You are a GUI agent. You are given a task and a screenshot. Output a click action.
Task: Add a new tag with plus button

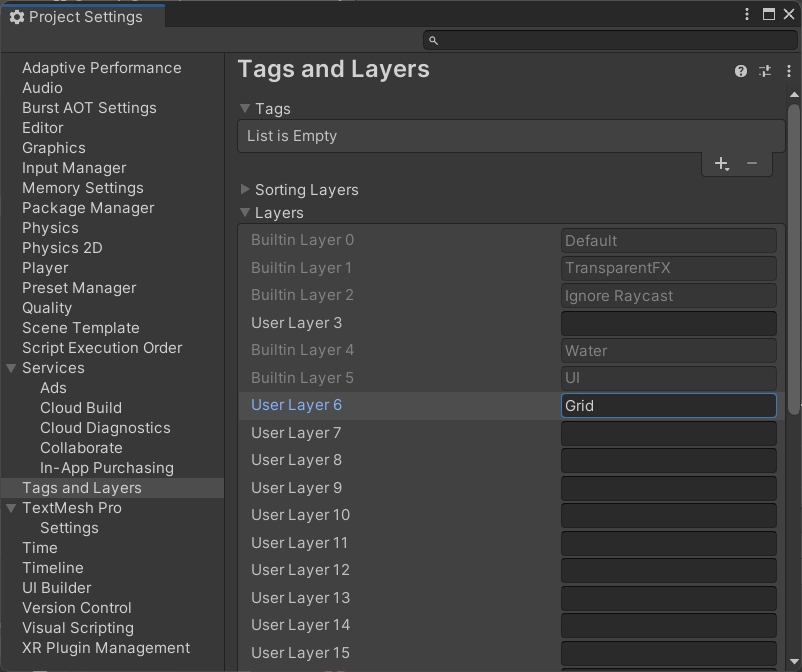pos(722,164)
